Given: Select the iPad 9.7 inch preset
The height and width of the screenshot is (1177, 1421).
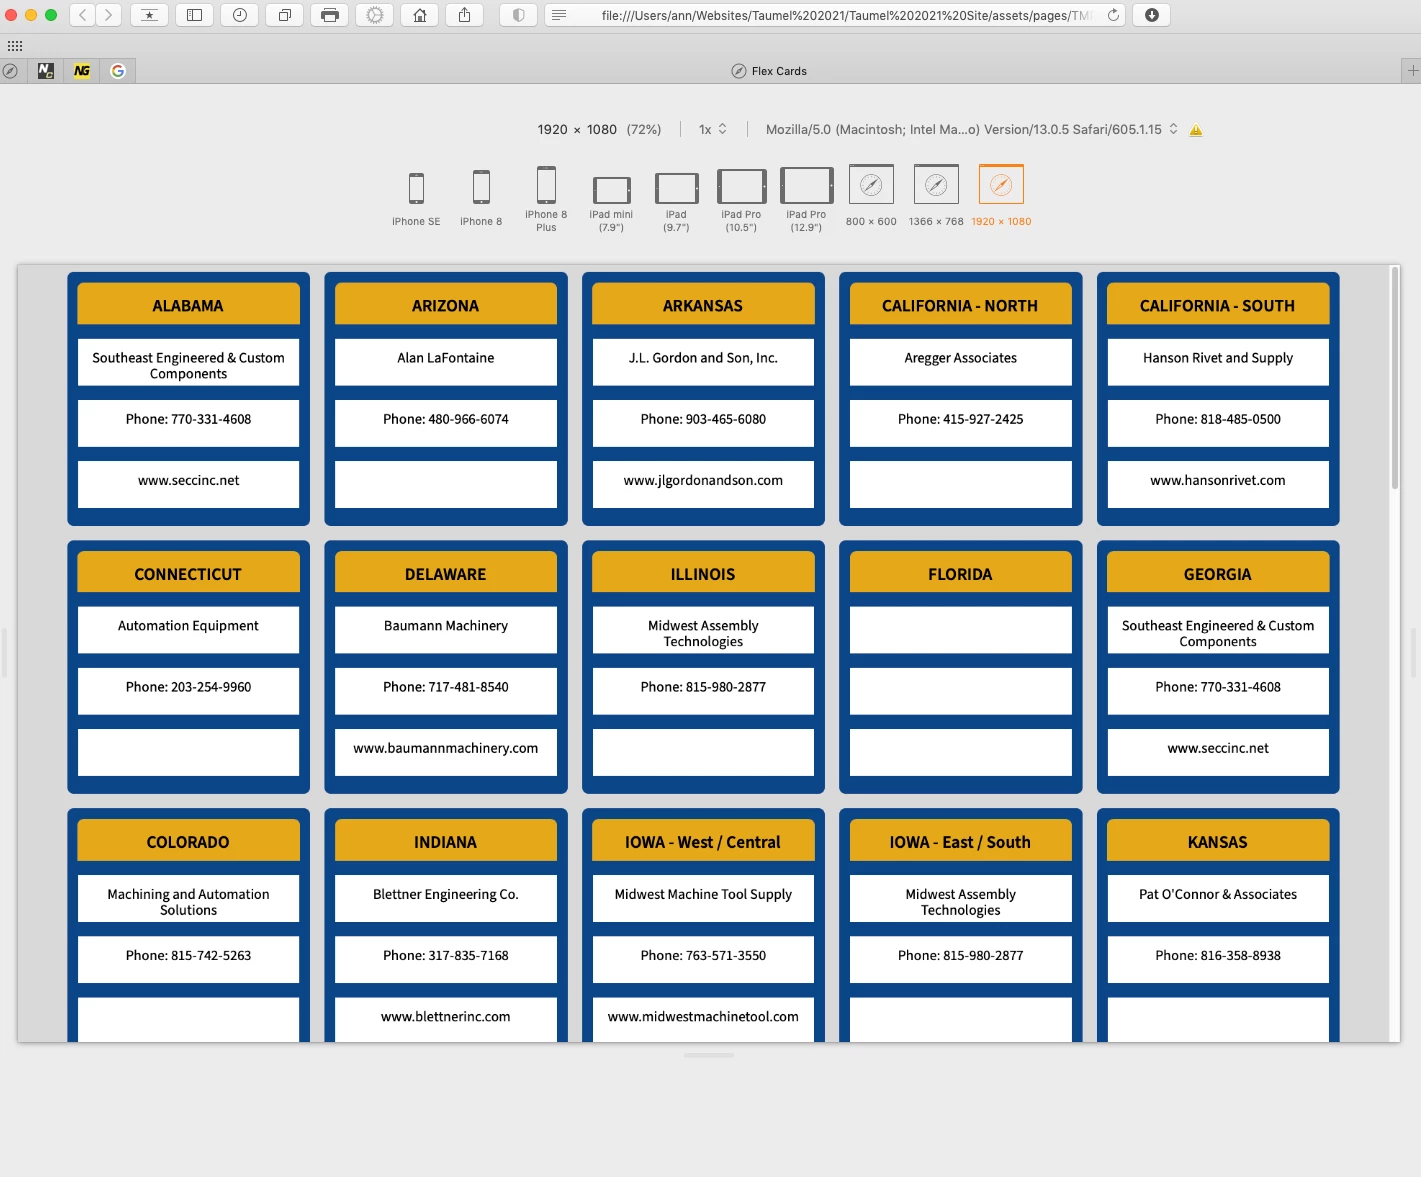Looking at the screenshot, I should pos(676,202).
